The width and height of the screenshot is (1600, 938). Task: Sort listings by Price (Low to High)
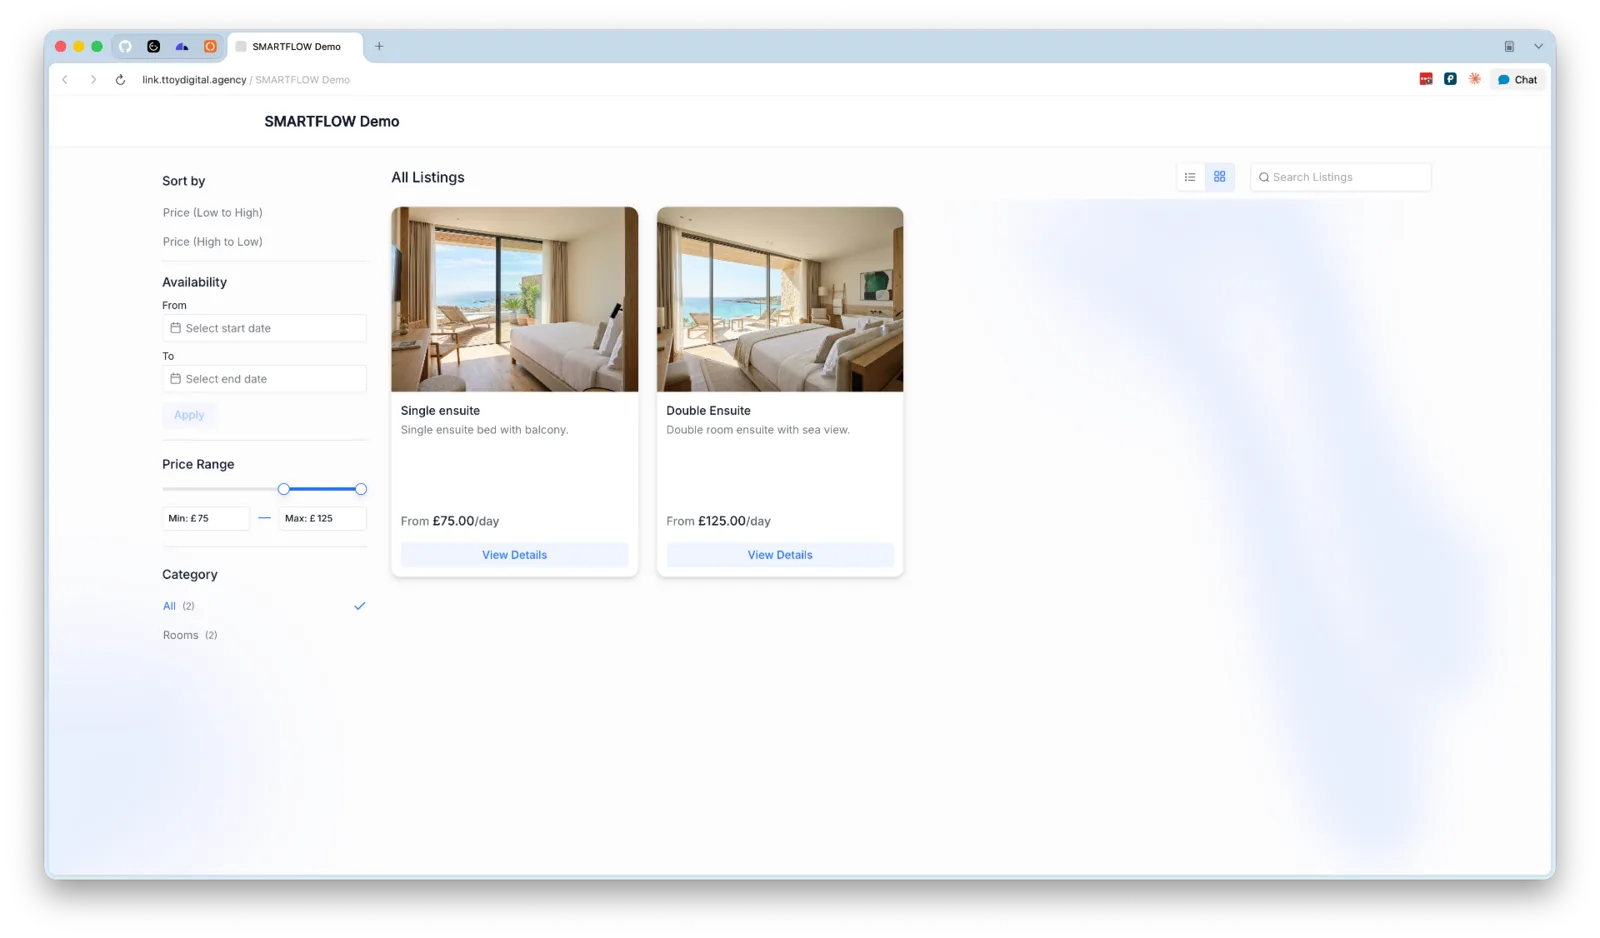click(x=212, y=212)
